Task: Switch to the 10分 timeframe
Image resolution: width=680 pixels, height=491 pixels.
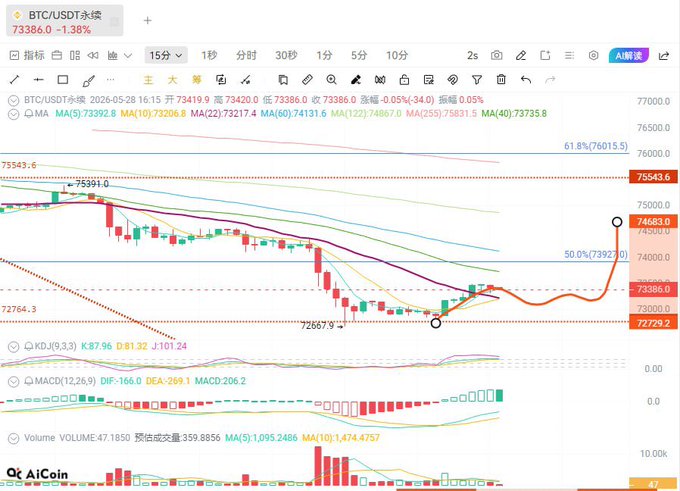Action: [x=397, y=56]
